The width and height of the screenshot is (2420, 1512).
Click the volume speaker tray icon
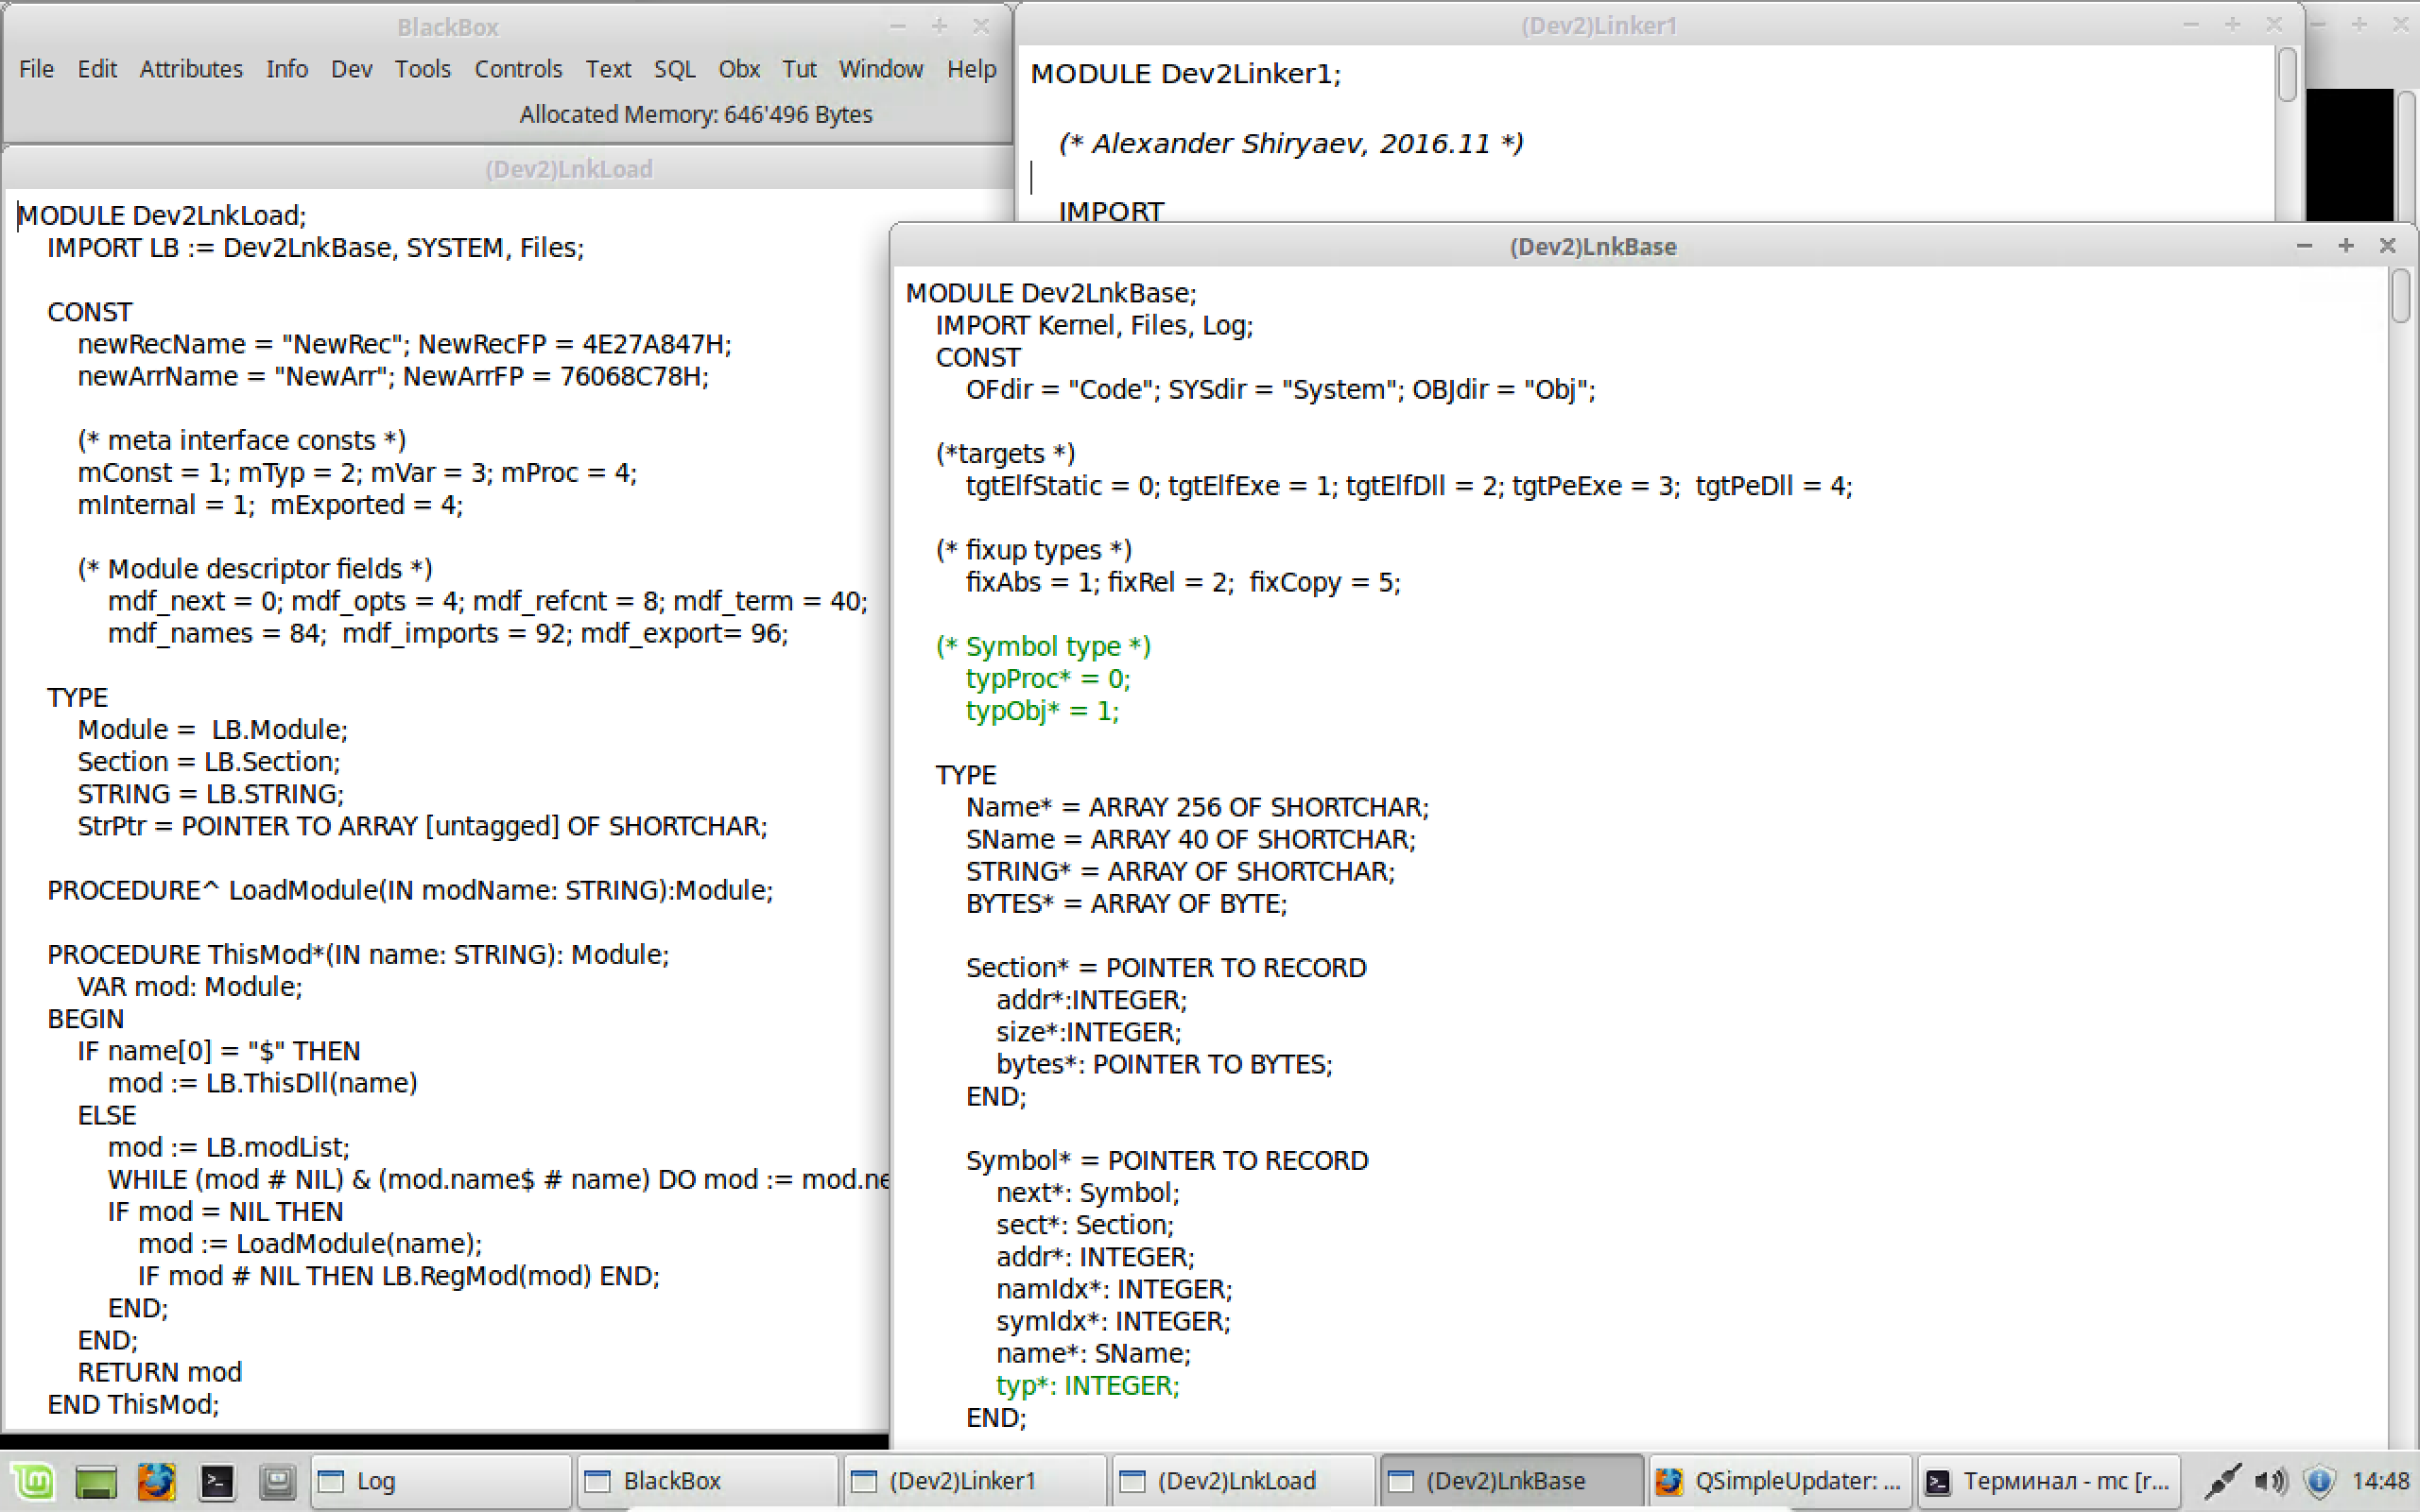[2270, 1481]
